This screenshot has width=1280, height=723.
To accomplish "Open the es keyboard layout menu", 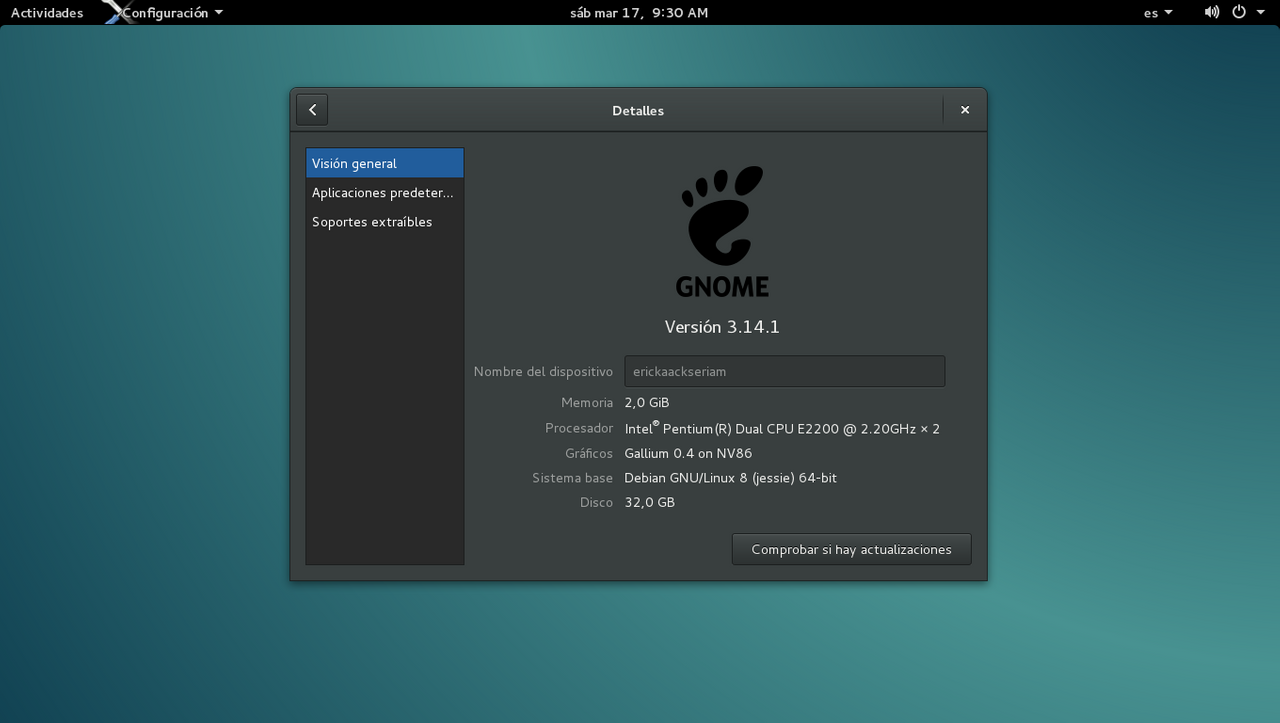I will pos(1158,13).
